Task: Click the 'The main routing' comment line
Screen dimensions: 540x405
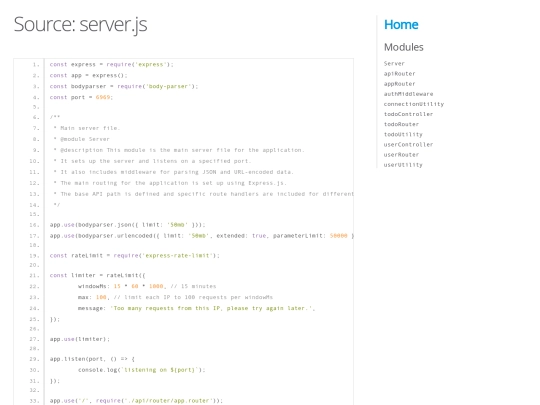Action: point(170,183)
